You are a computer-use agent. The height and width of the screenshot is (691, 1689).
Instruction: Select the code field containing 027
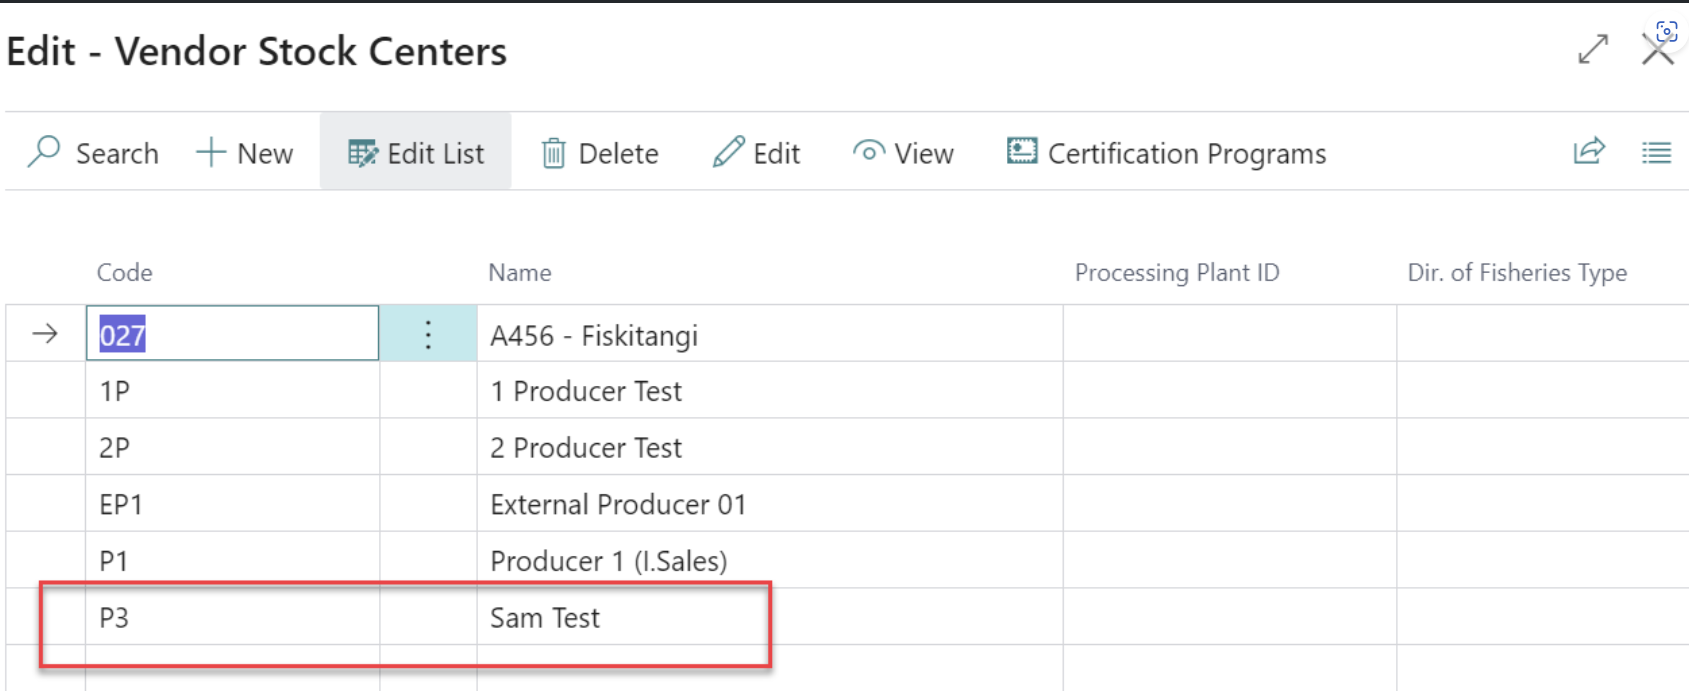pyautogui.click(x=232, y=335)
